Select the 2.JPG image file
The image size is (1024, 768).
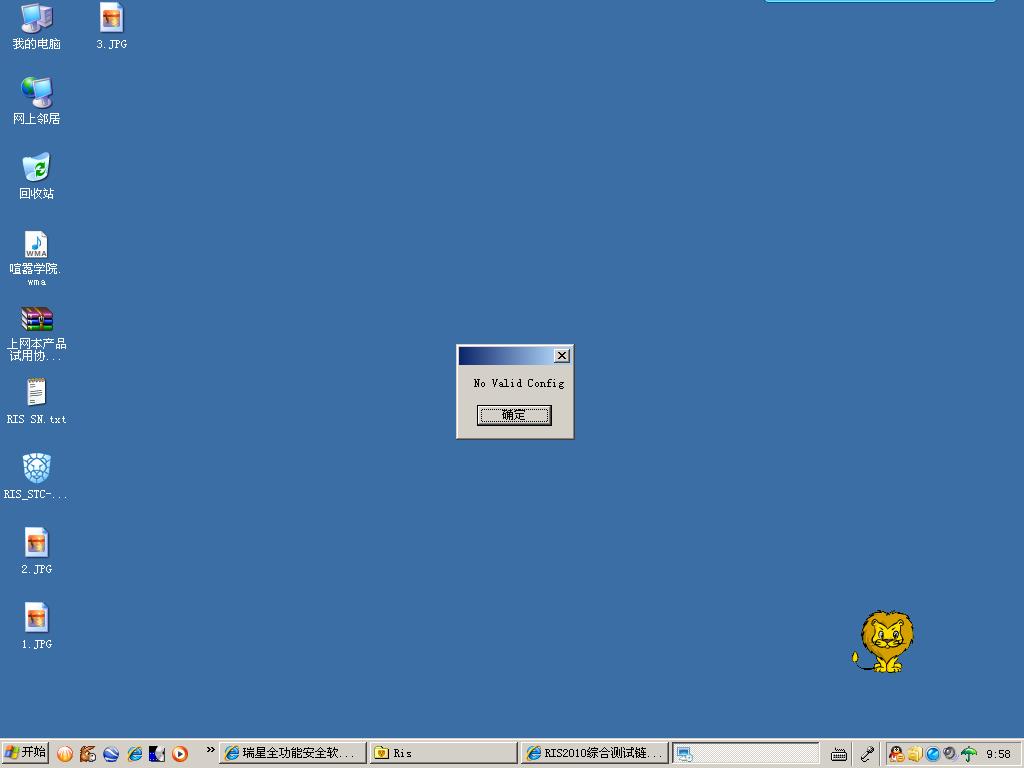pos(37,551)
